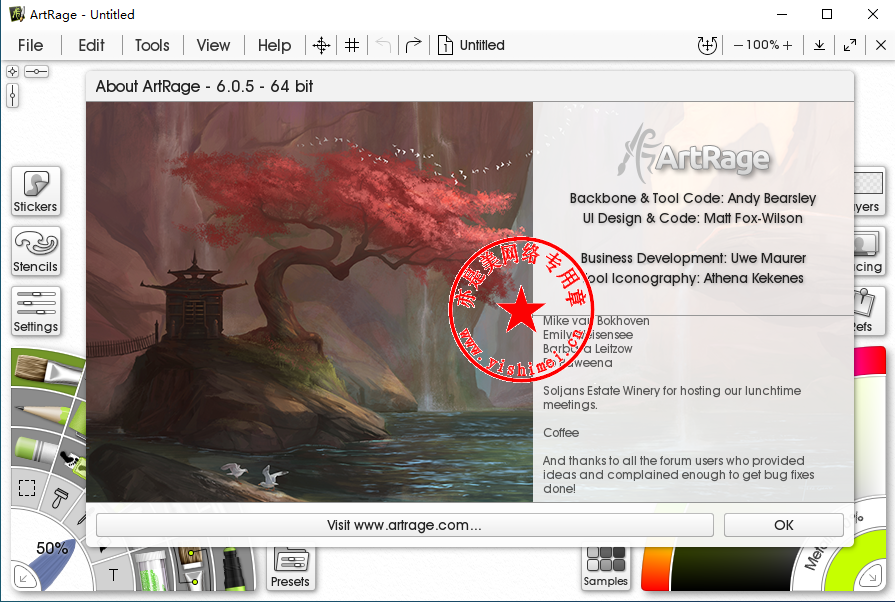
Task: Click the 100% zoom value
Action: point(763,45)
